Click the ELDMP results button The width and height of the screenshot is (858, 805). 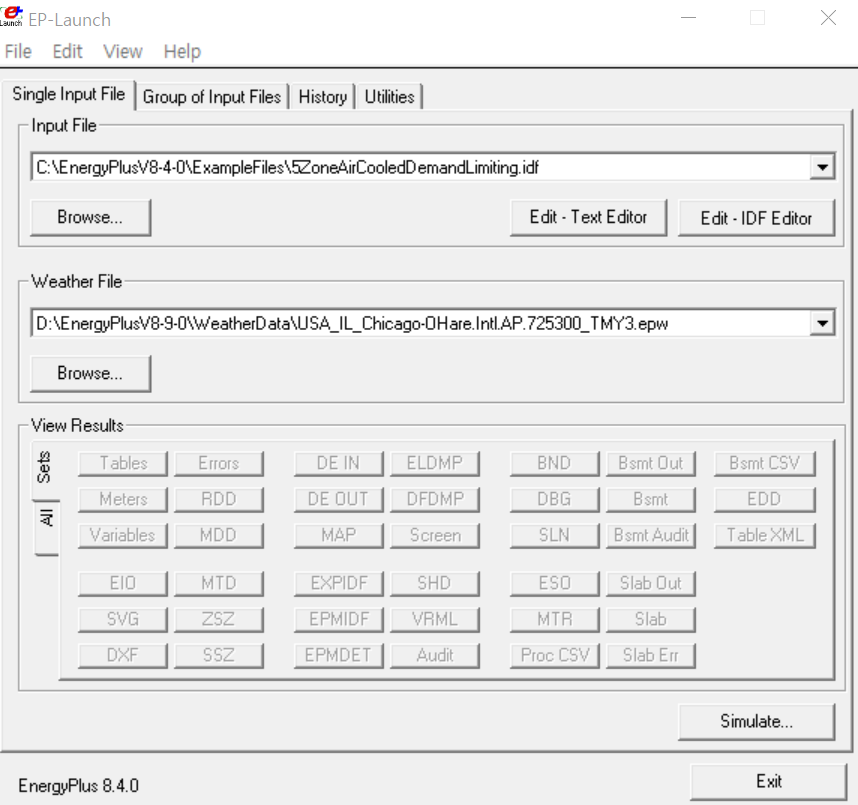[x=434, y=463]
